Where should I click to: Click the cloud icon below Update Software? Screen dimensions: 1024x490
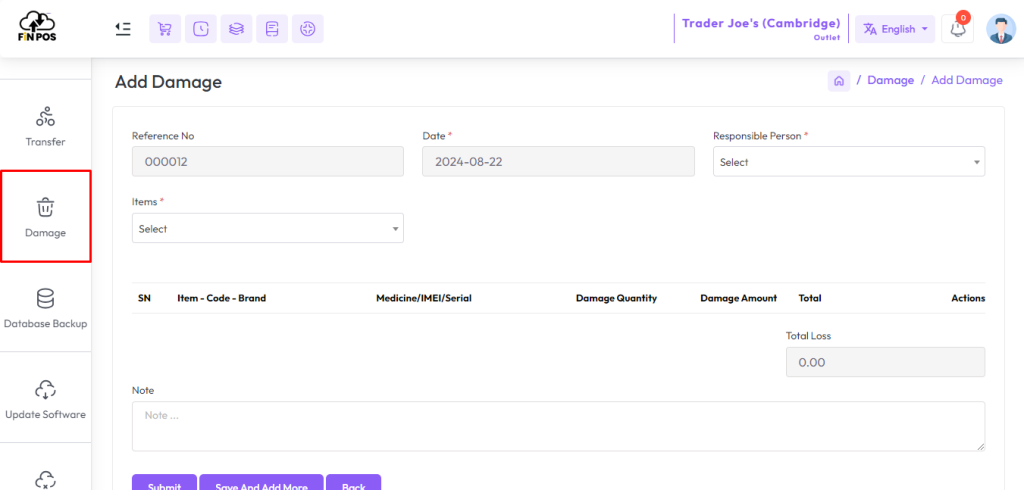(x=45, y=480)
